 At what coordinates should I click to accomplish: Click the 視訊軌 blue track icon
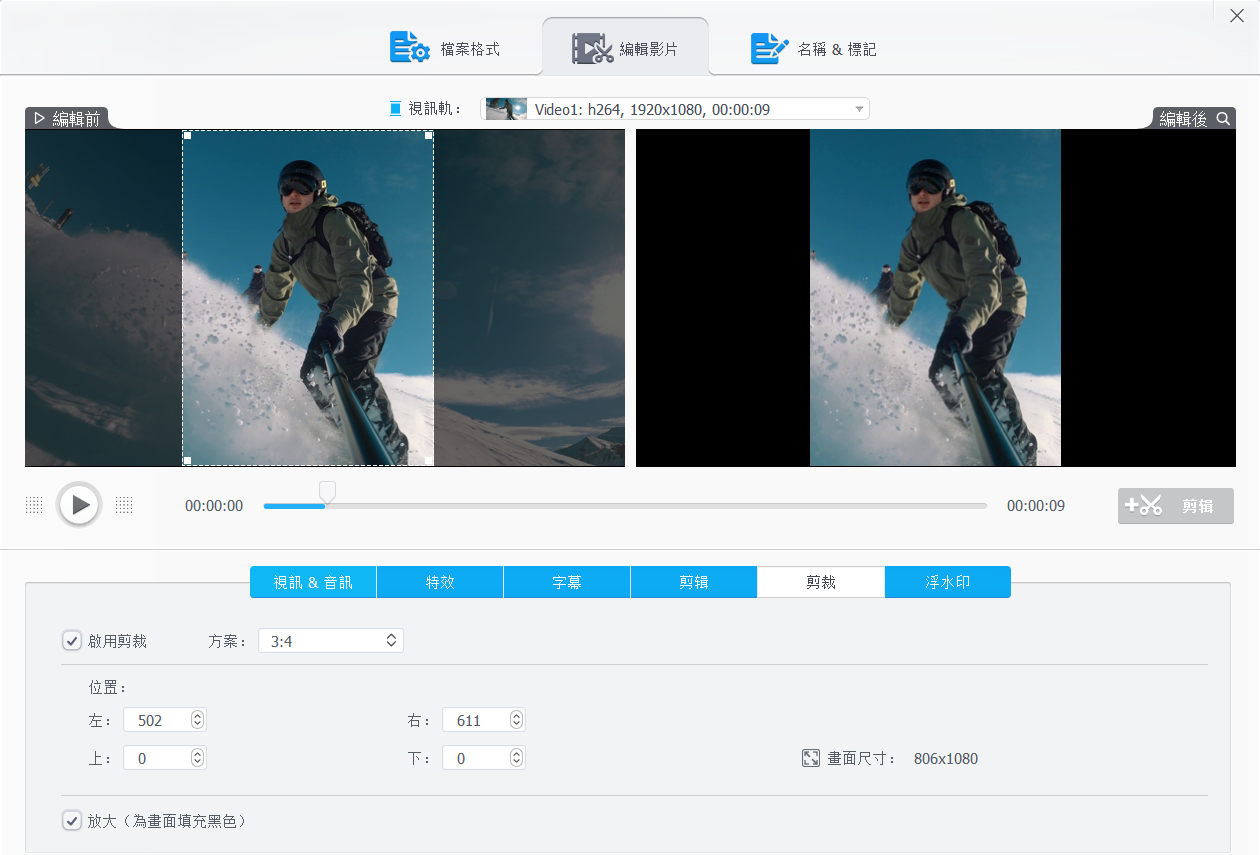coord(395,109)
